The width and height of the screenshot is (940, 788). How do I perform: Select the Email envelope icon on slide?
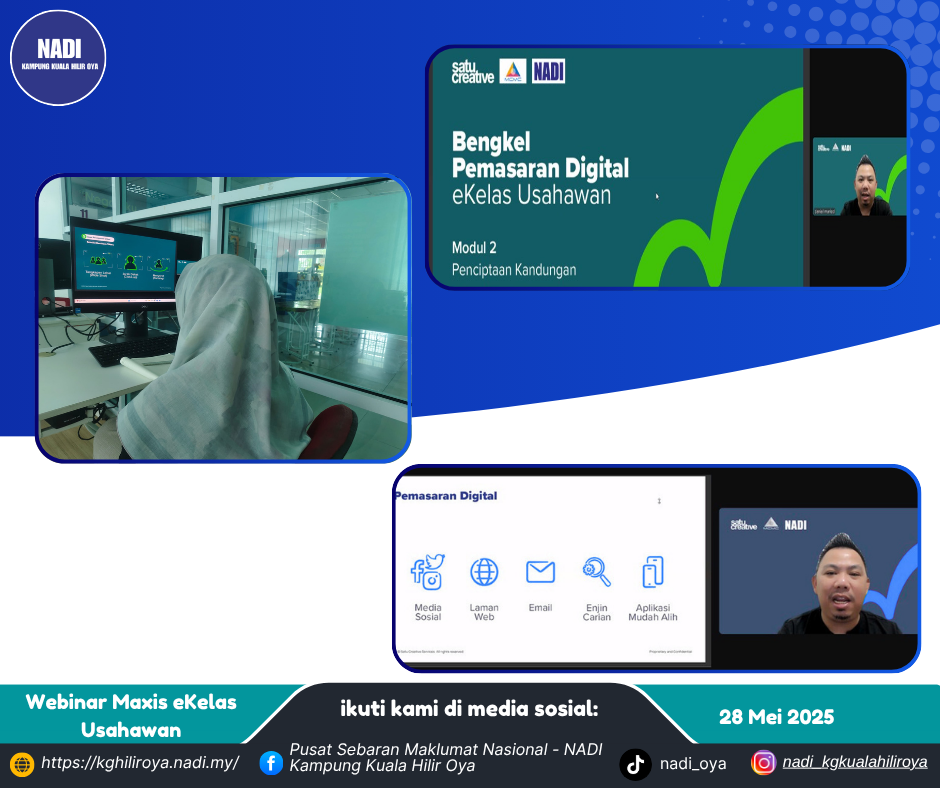[x=540, y=572]
